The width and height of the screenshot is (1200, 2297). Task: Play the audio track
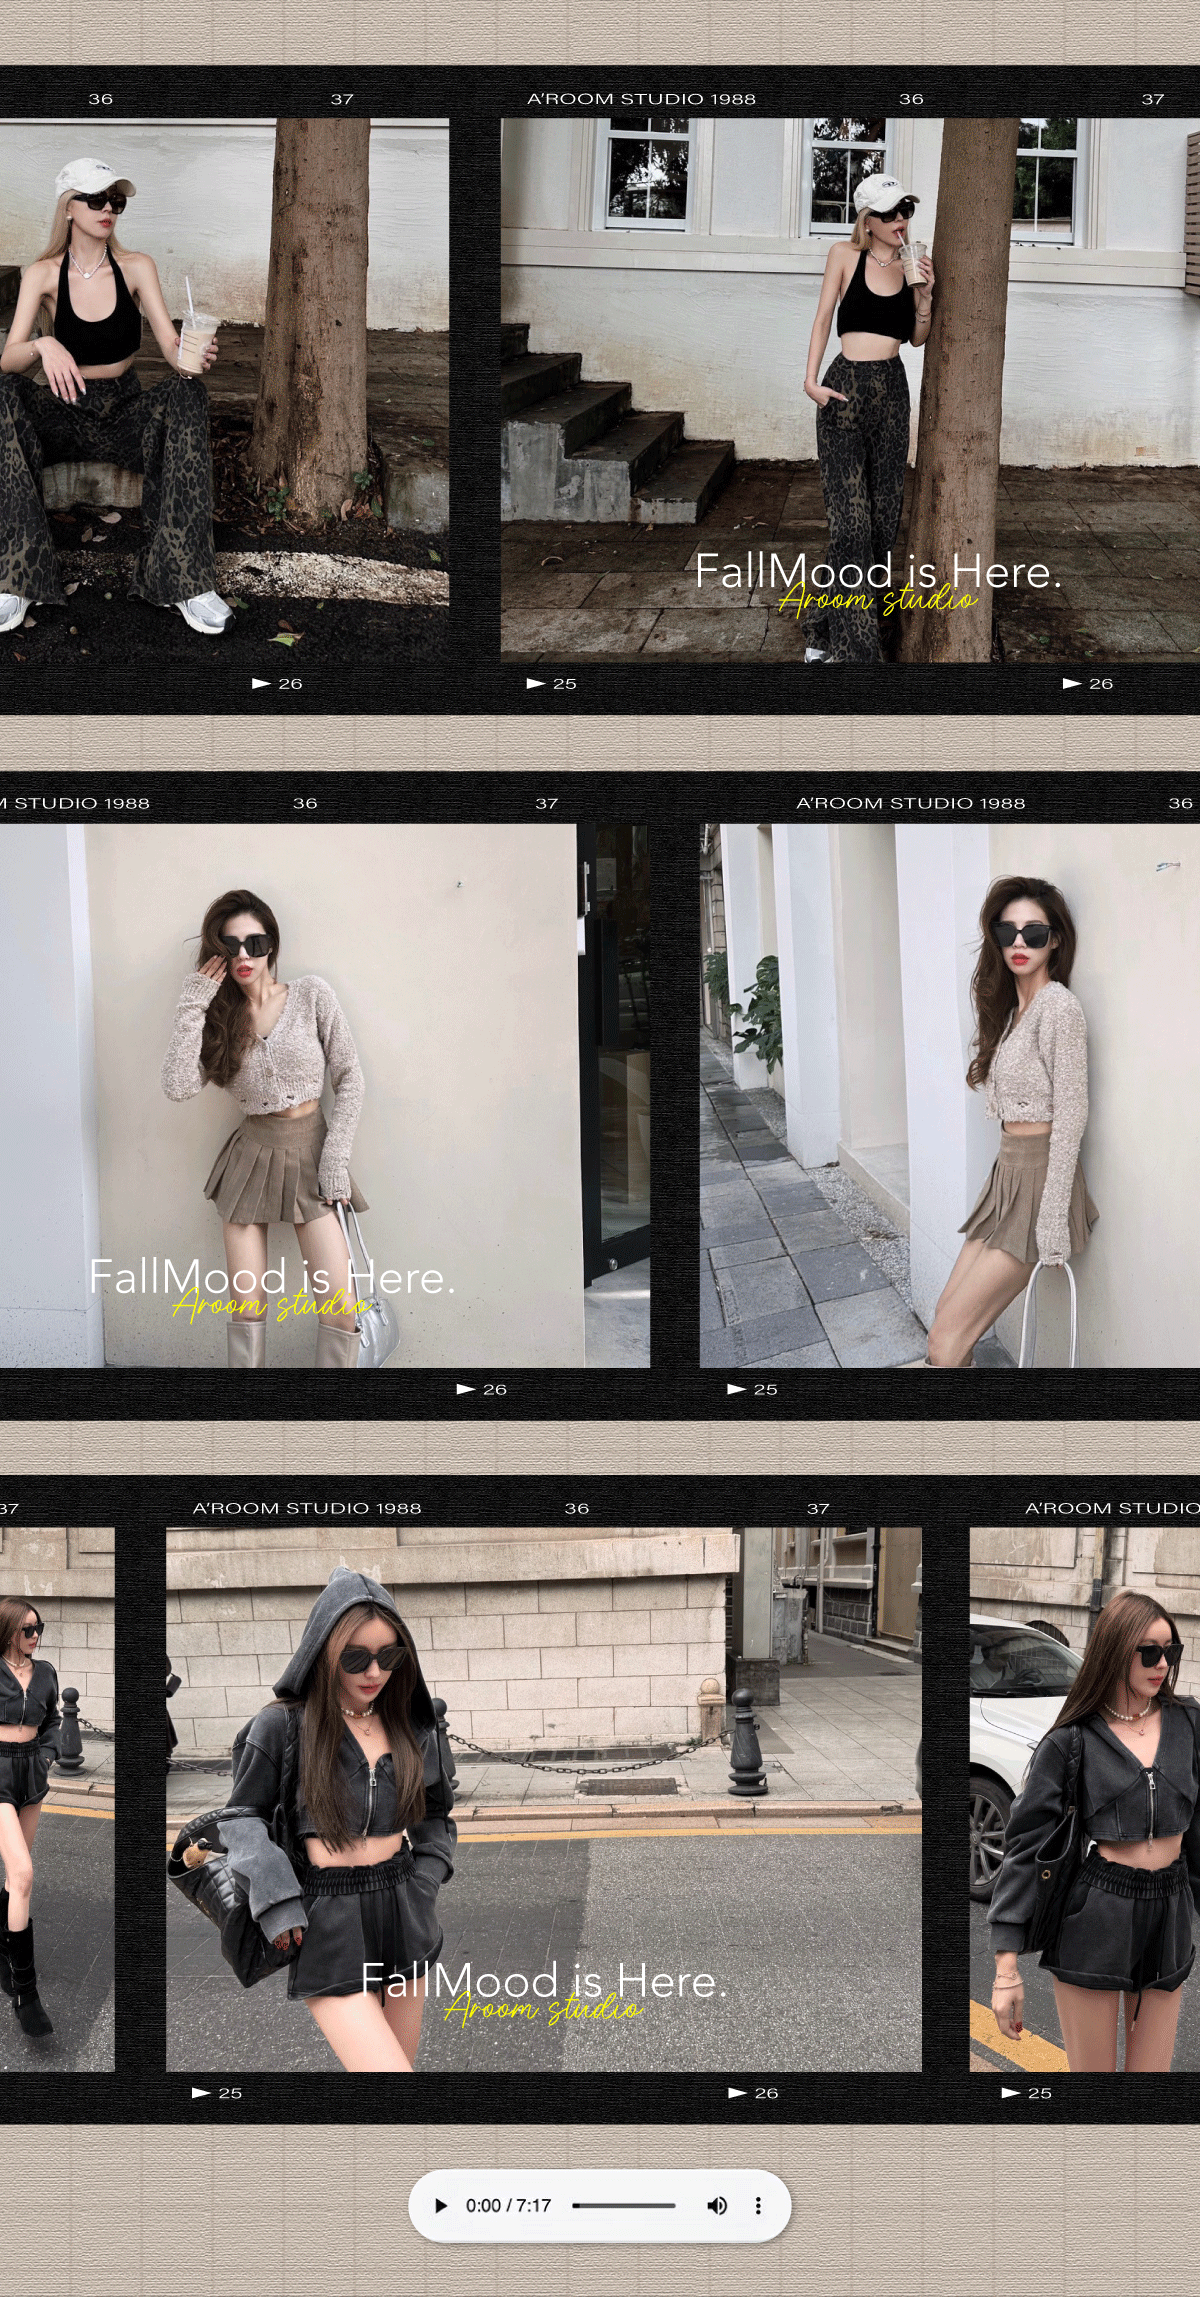pyautogui.click(x=441, y=2205)
